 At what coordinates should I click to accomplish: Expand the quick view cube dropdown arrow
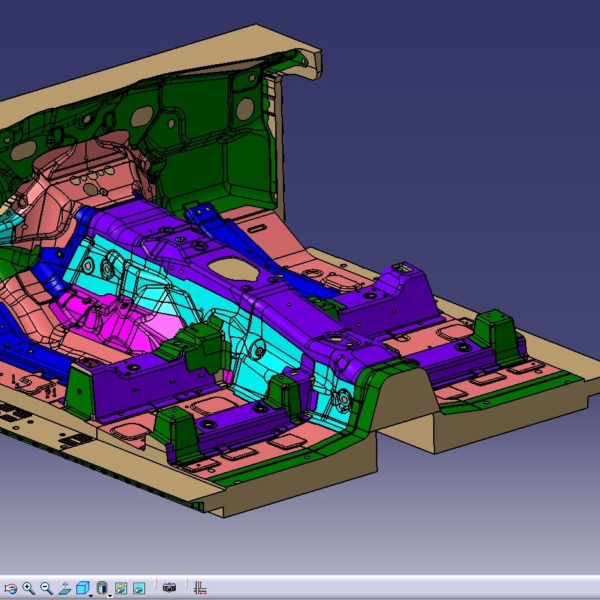tap(91, 595)
